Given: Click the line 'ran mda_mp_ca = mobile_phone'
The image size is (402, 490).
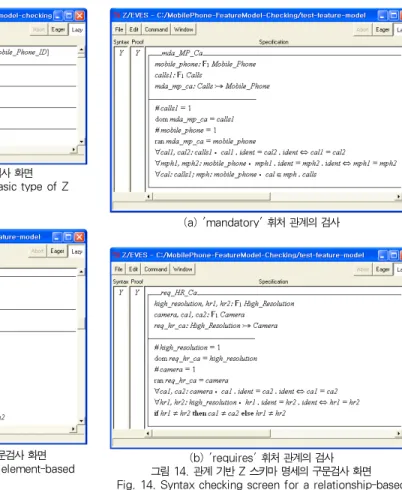Looking at the screenshot, I should 205,141.
